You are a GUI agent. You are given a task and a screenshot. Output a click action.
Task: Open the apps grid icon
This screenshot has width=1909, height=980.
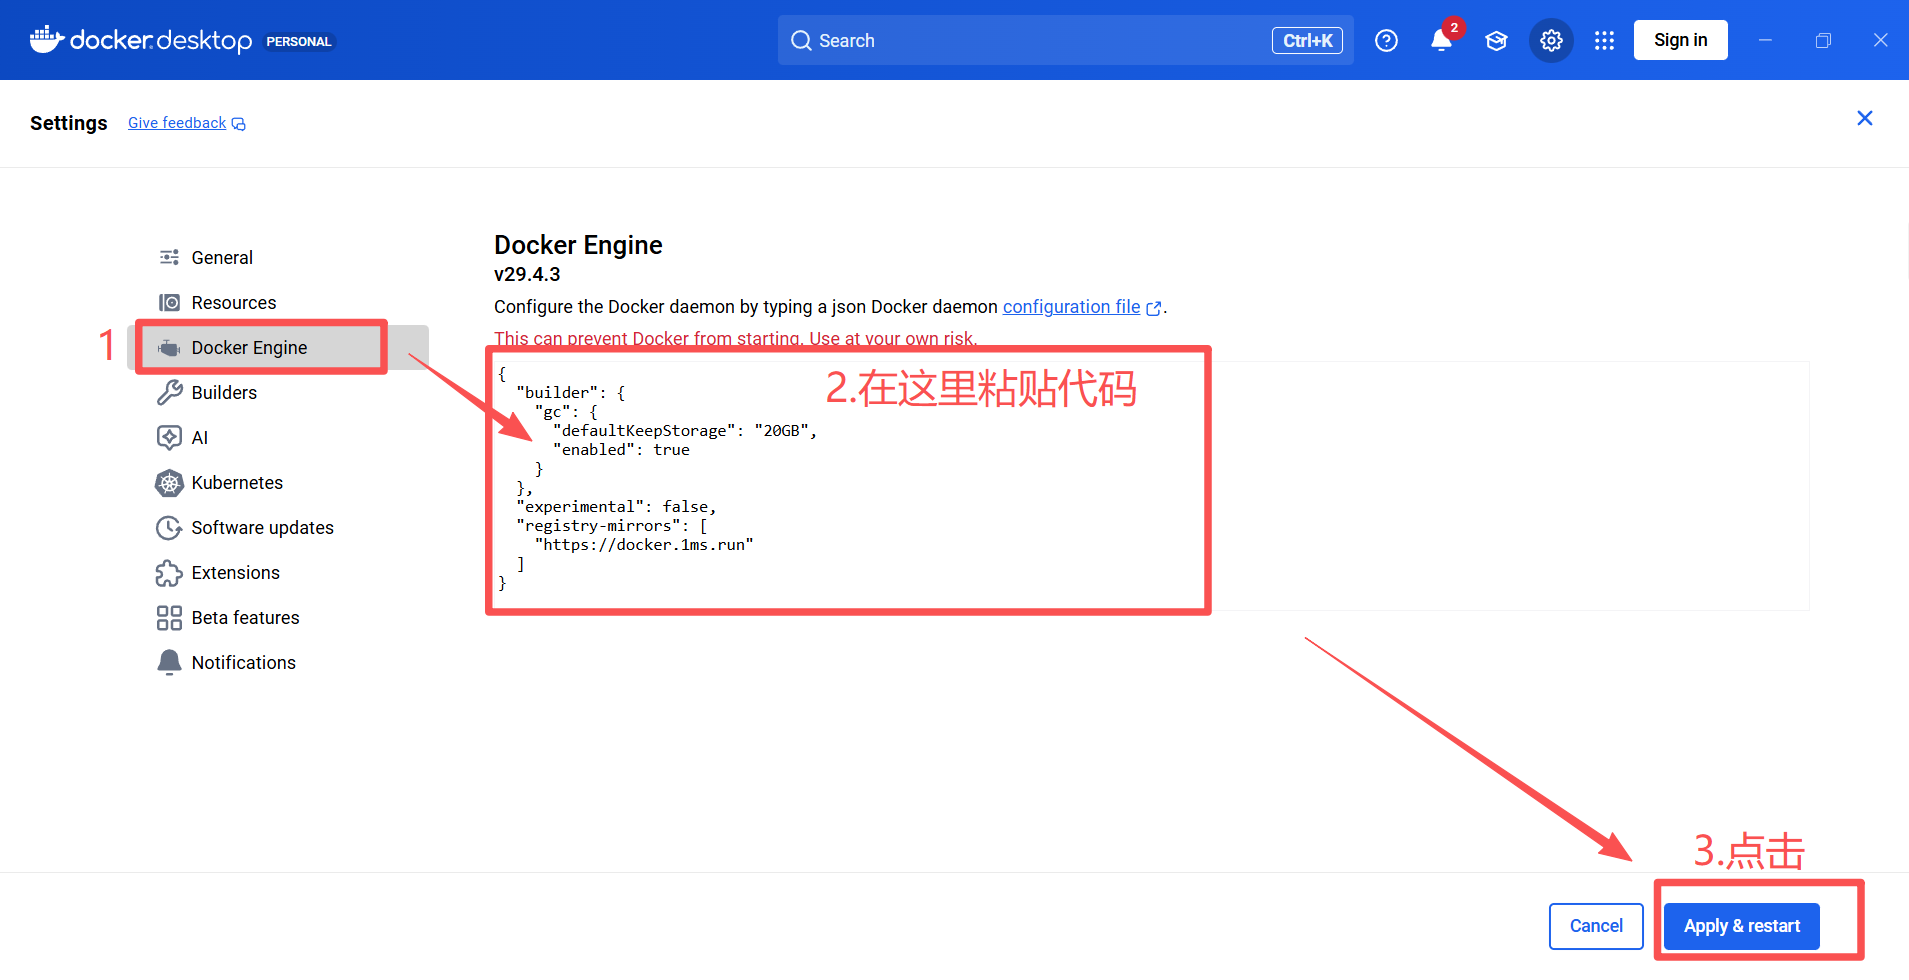(1604, 40)
